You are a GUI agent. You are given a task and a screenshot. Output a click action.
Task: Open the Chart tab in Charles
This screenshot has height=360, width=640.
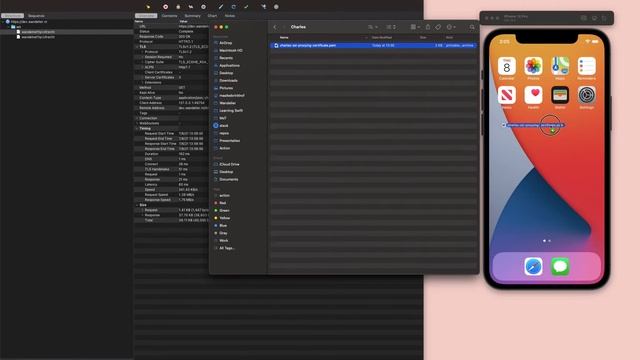pos(212,16)
